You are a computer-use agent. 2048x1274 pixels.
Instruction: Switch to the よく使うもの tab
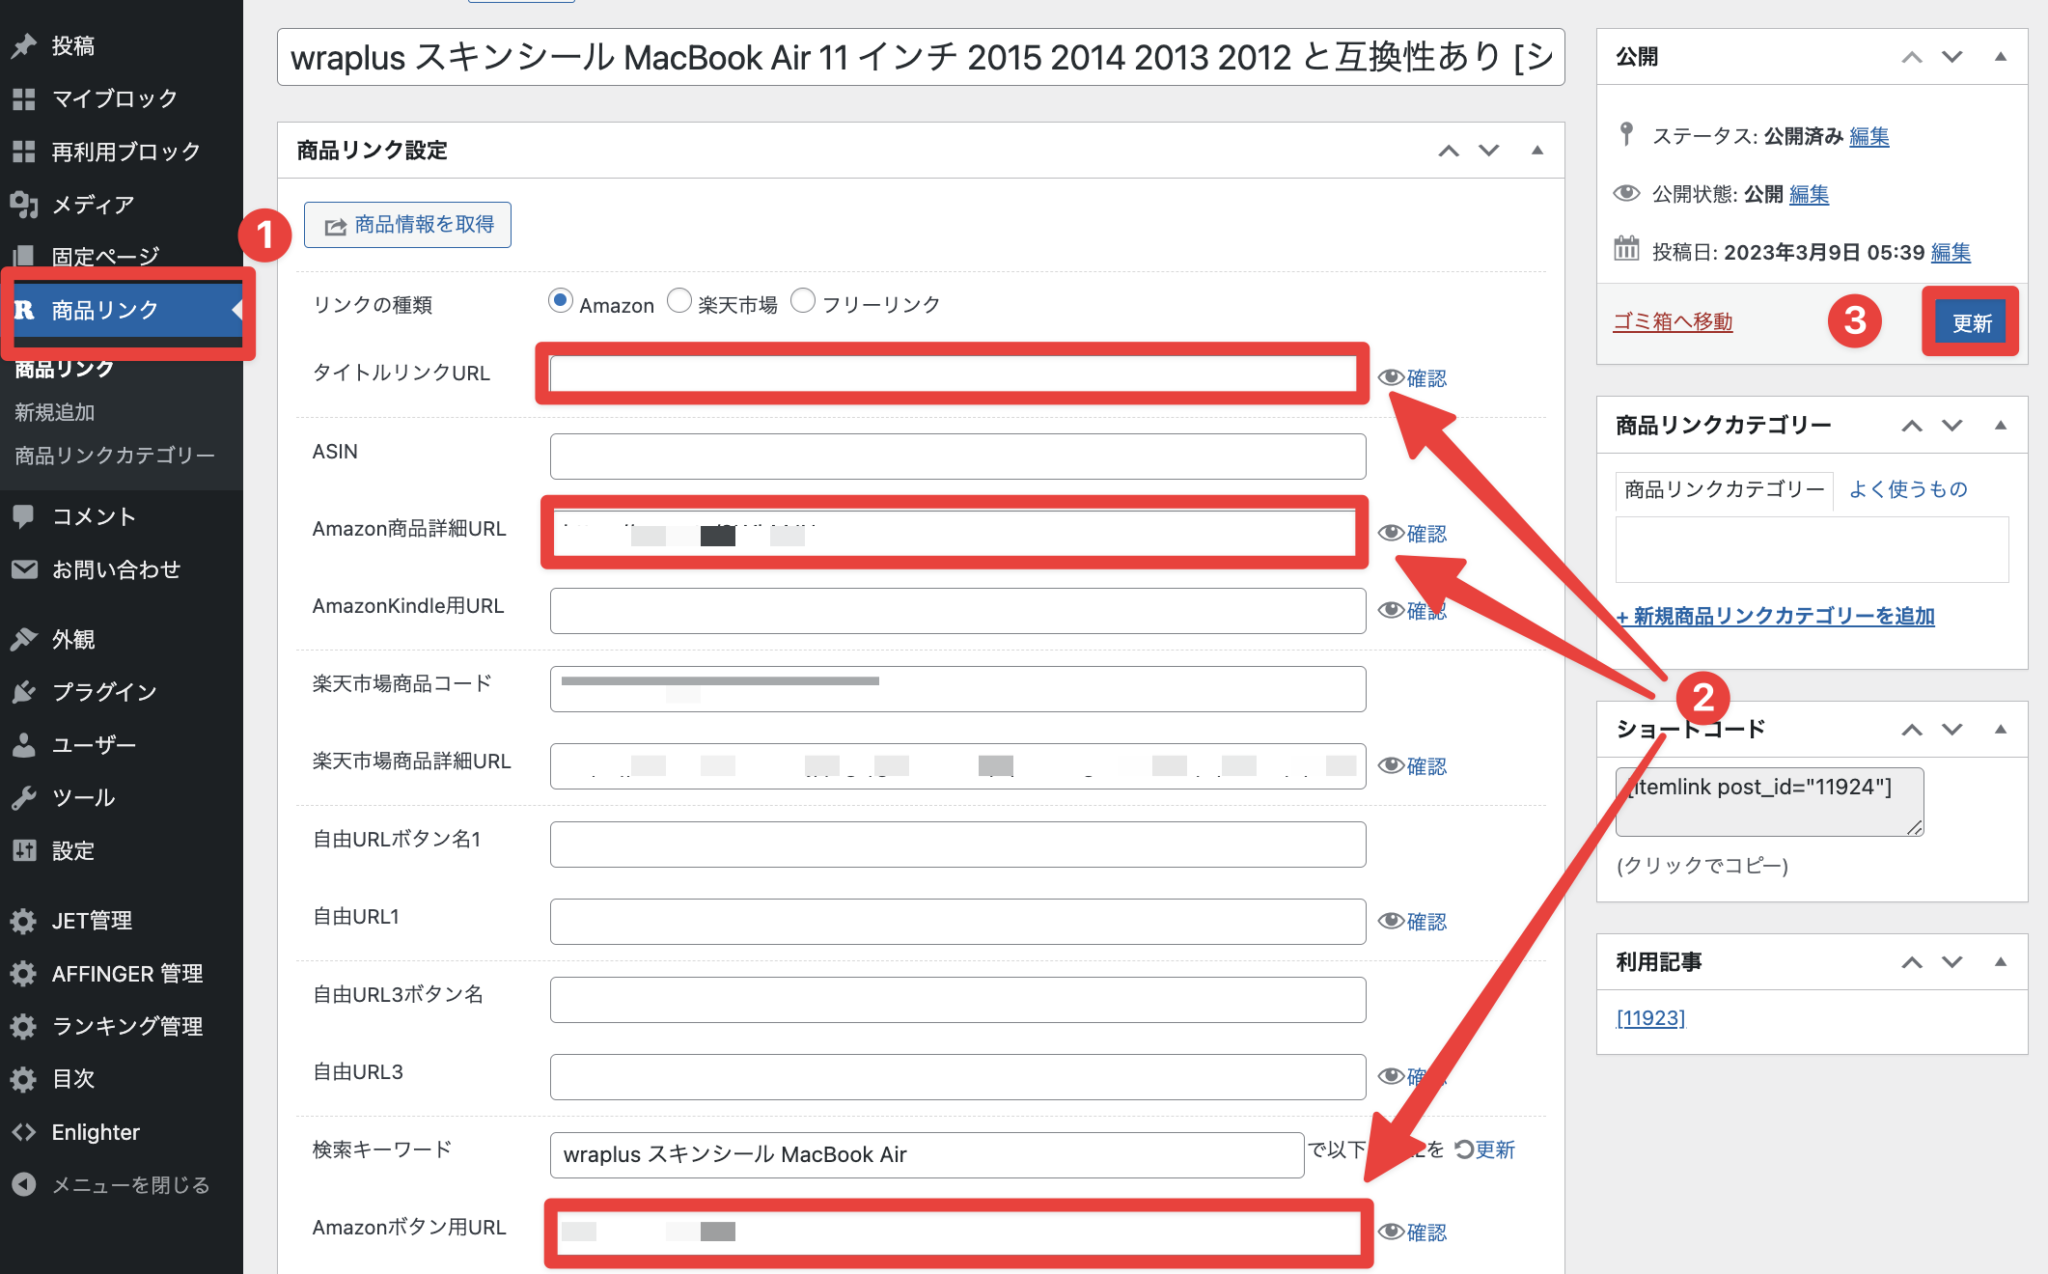tap(1906, 488)
